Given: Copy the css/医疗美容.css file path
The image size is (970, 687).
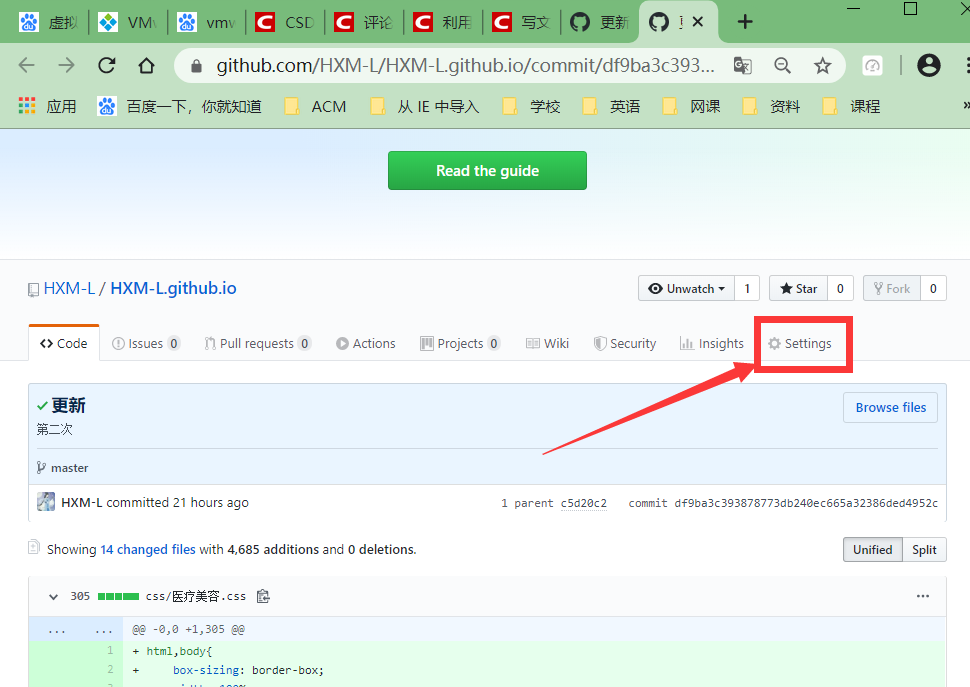Looking at the screenshot, I should click(264, 596).
